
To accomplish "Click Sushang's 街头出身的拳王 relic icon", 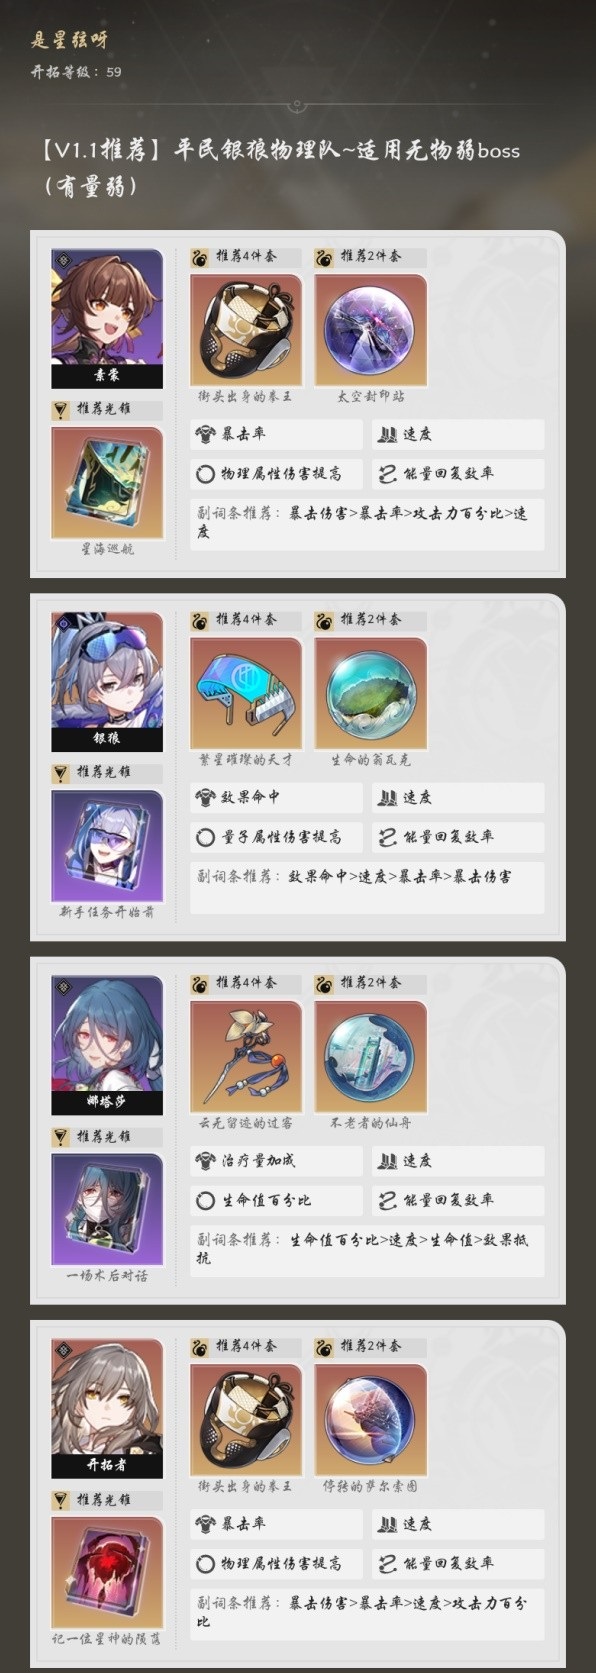I will coord(246,330).
